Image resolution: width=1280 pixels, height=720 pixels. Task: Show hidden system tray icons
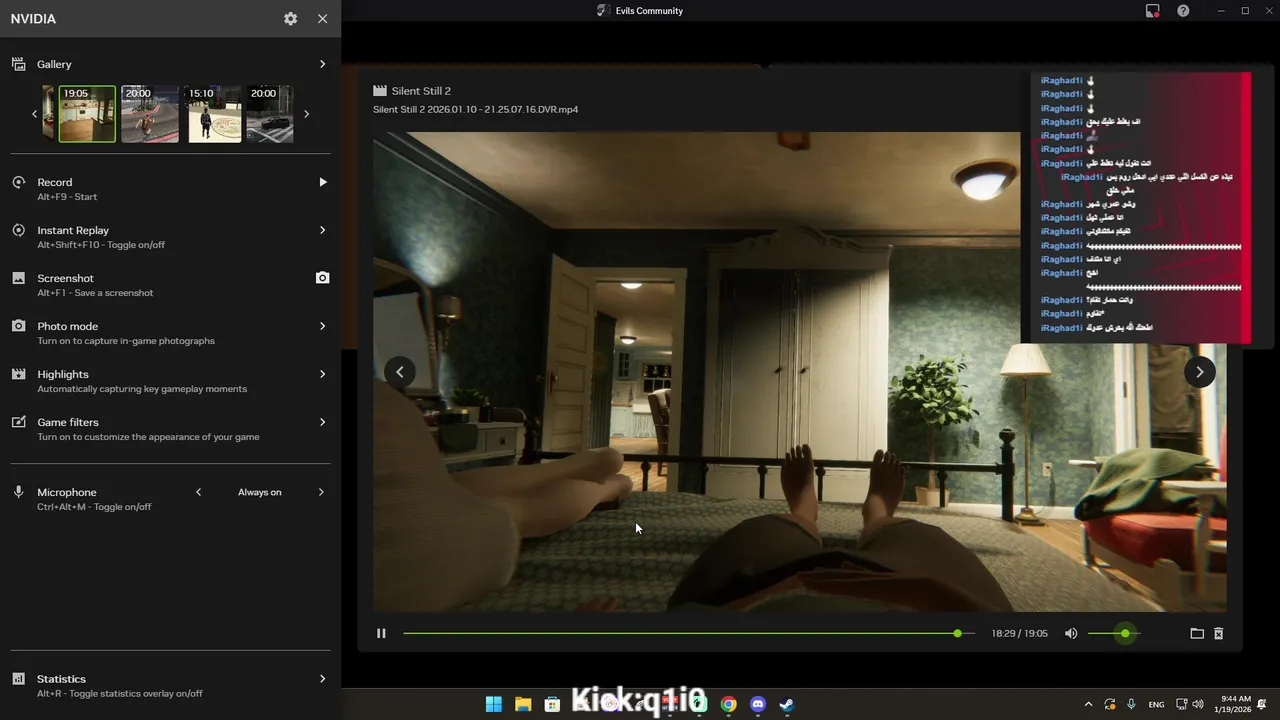1088,704
